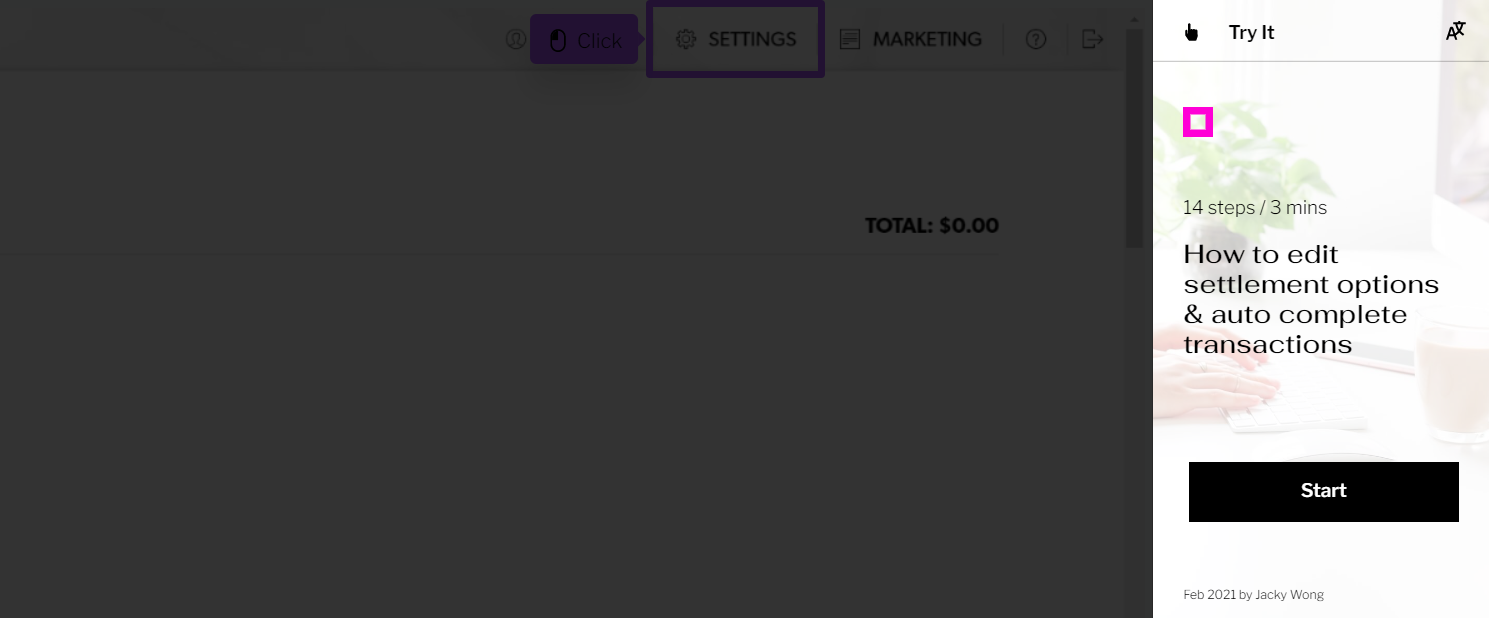
Task: Click the 14 steps / 3 mins text
Action: 1255,208
